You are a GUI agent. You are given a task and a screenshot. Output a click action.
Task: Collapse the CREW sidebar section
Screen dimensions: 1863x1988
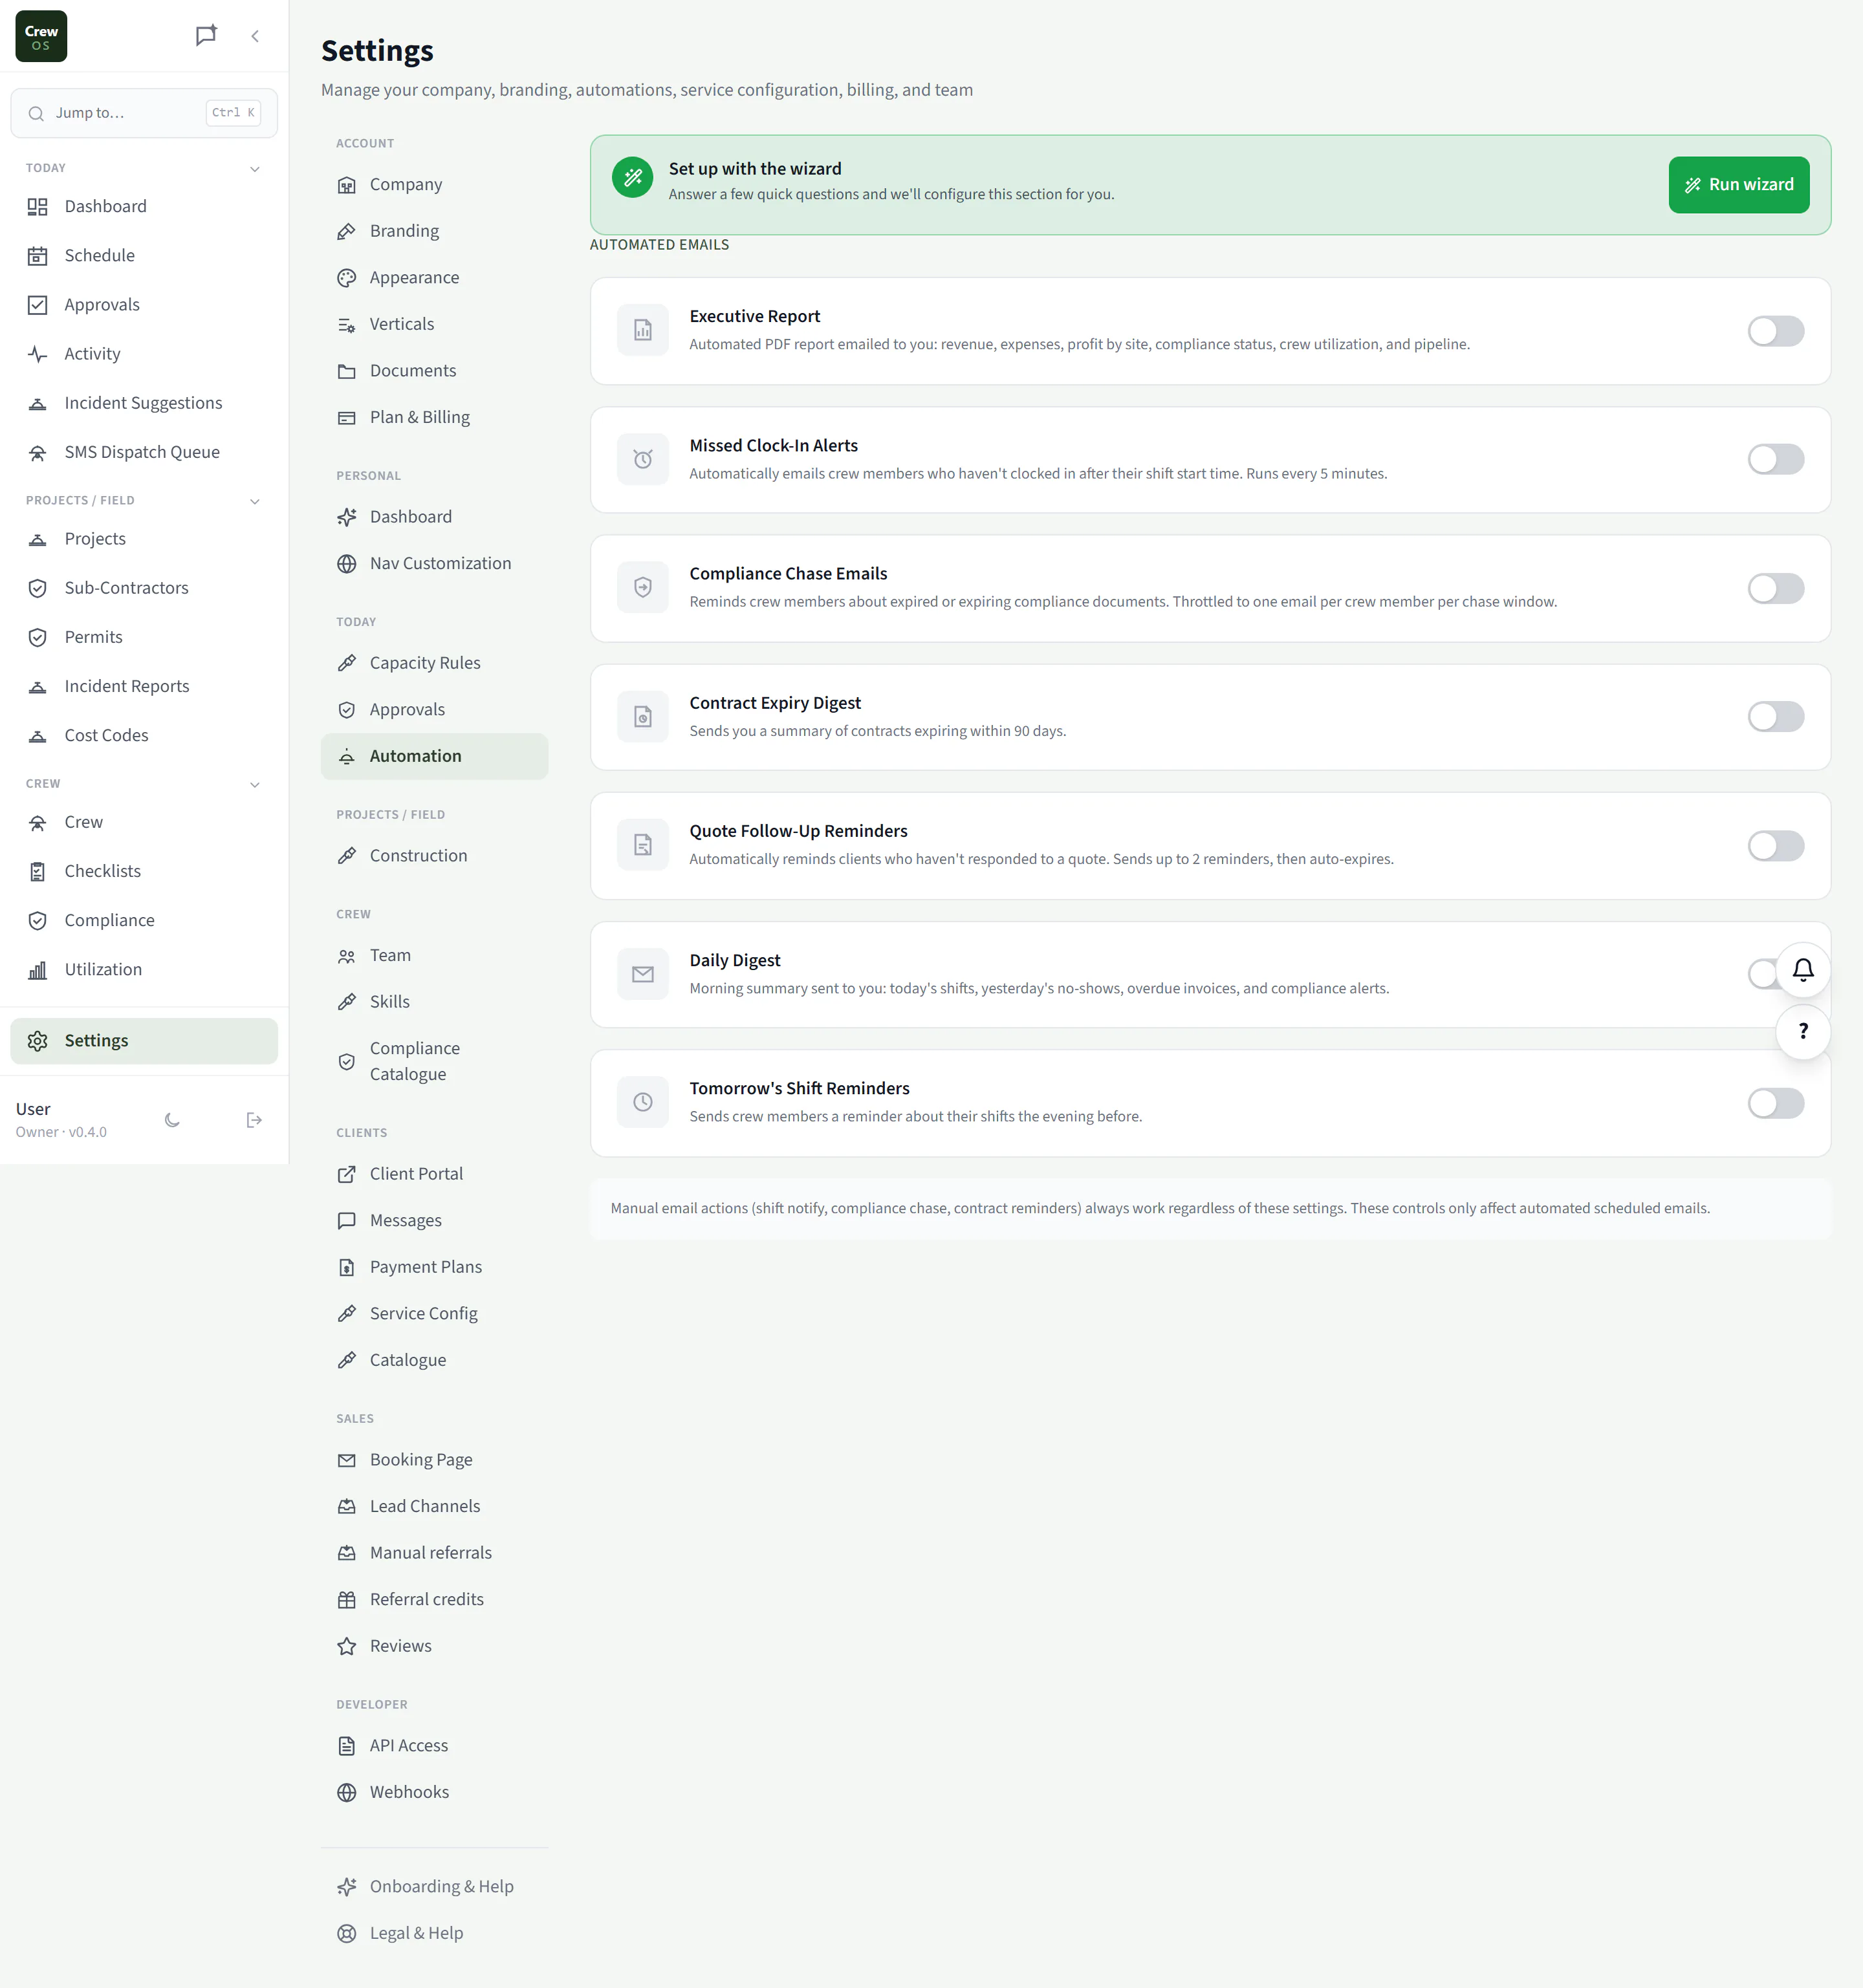[x=255, y=785]
